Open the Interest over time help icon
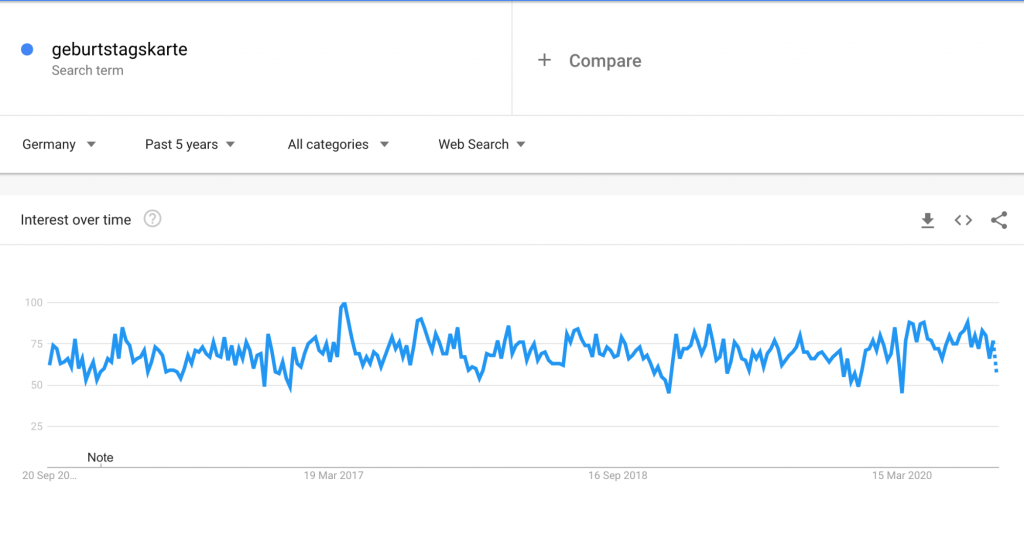 click(152, 219)
